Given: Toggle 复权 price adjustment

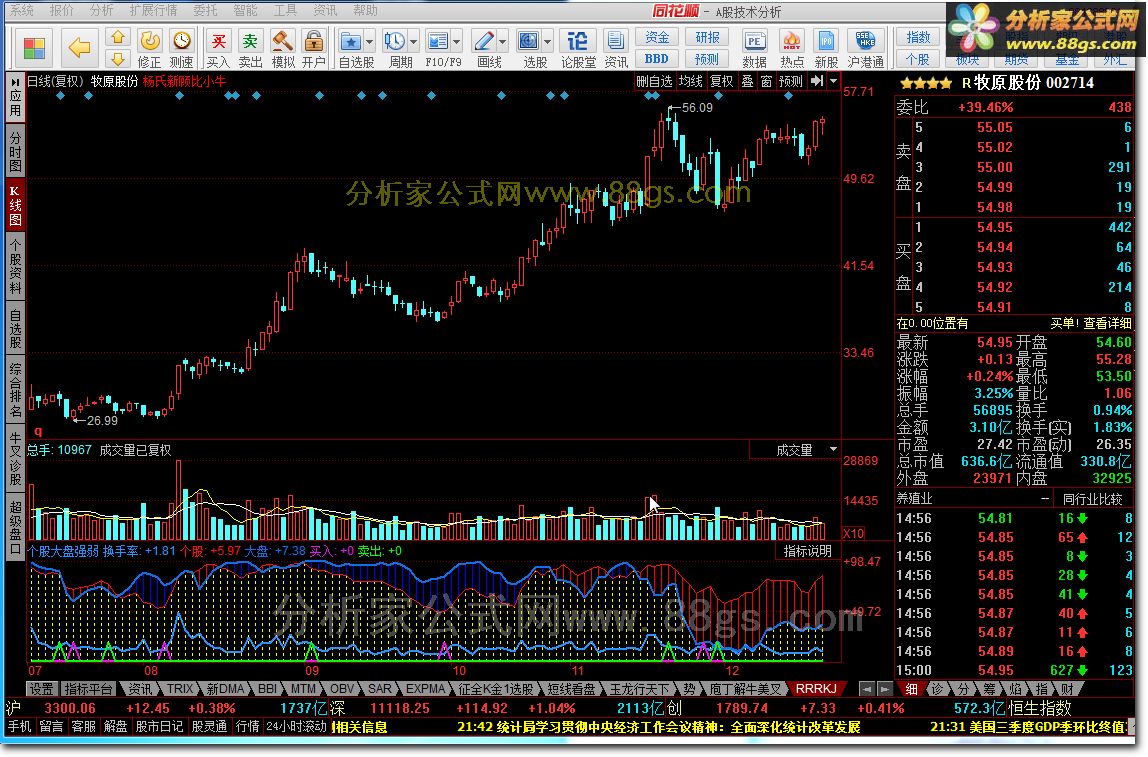Looking at the screenshot, I should point(721,81).
